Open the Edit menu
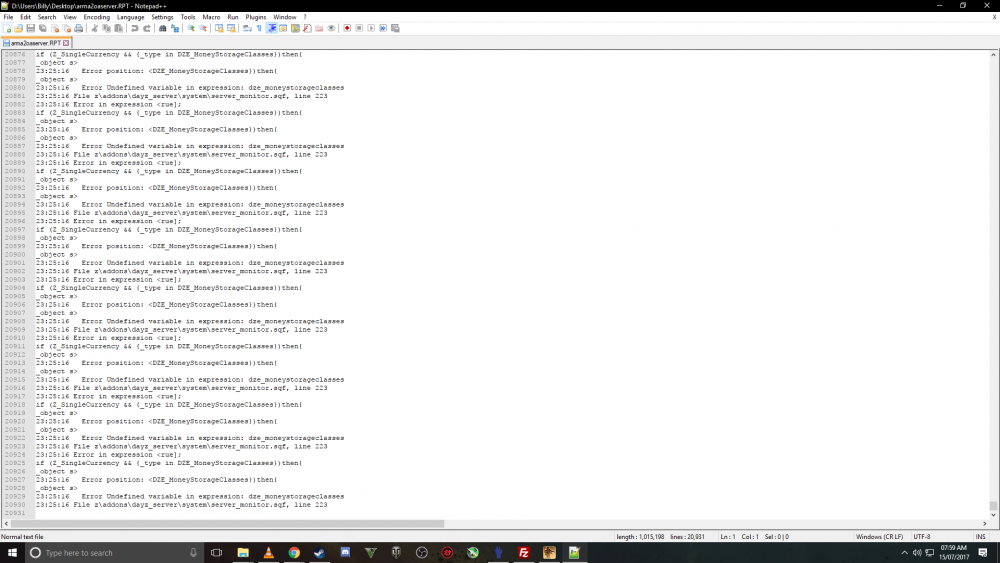Viewport: 1000px width, 563px height. coord(26,17)
